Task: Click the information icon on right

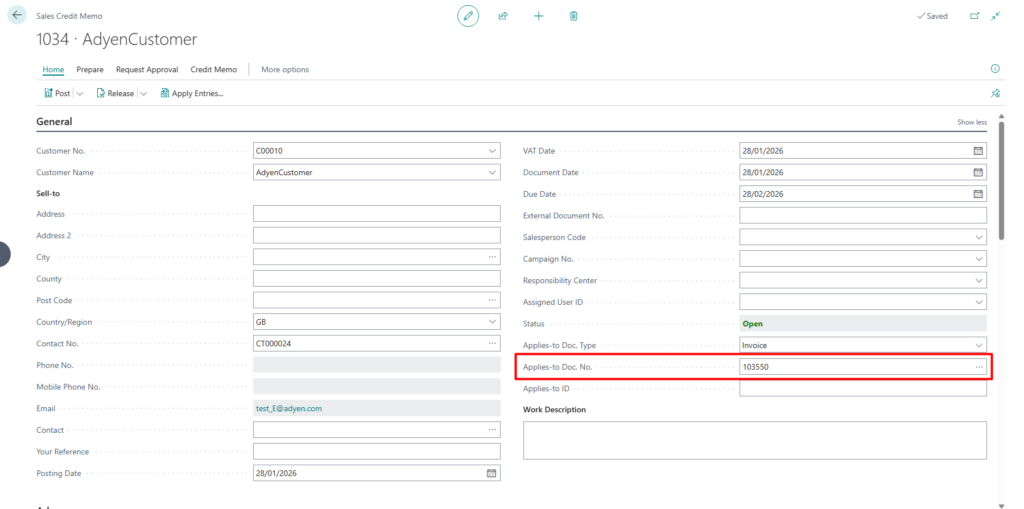Action: click(994, 69)
